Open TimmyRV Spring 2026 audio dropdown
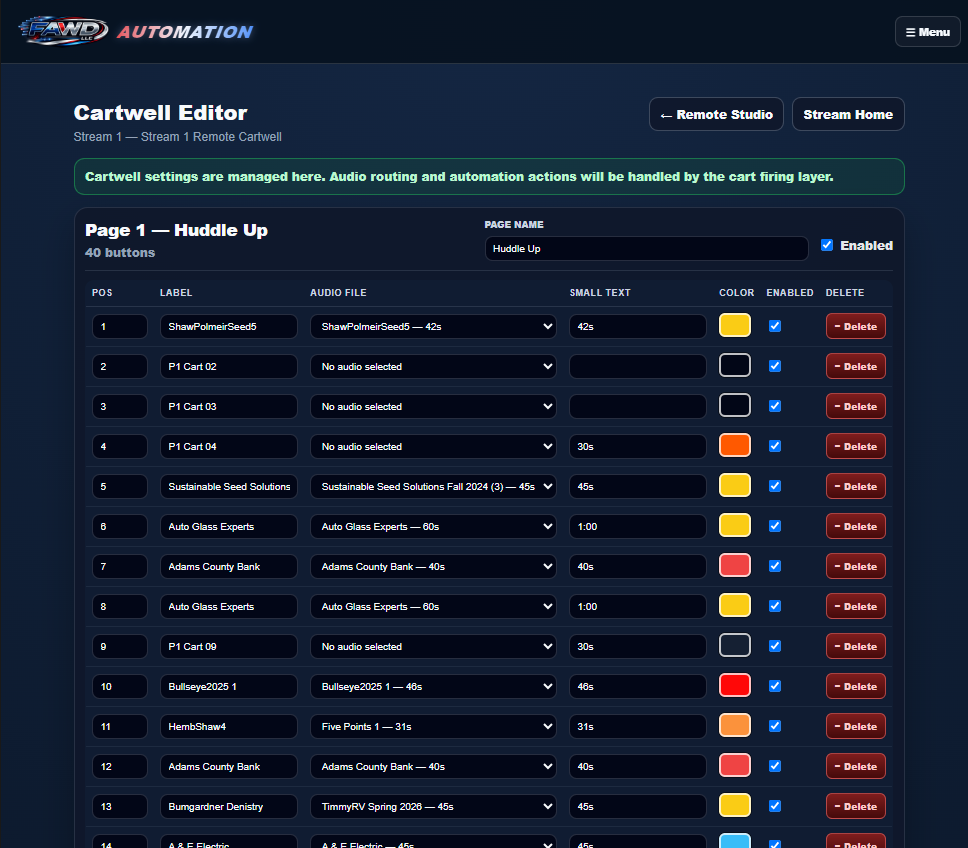 pos(433,807)
